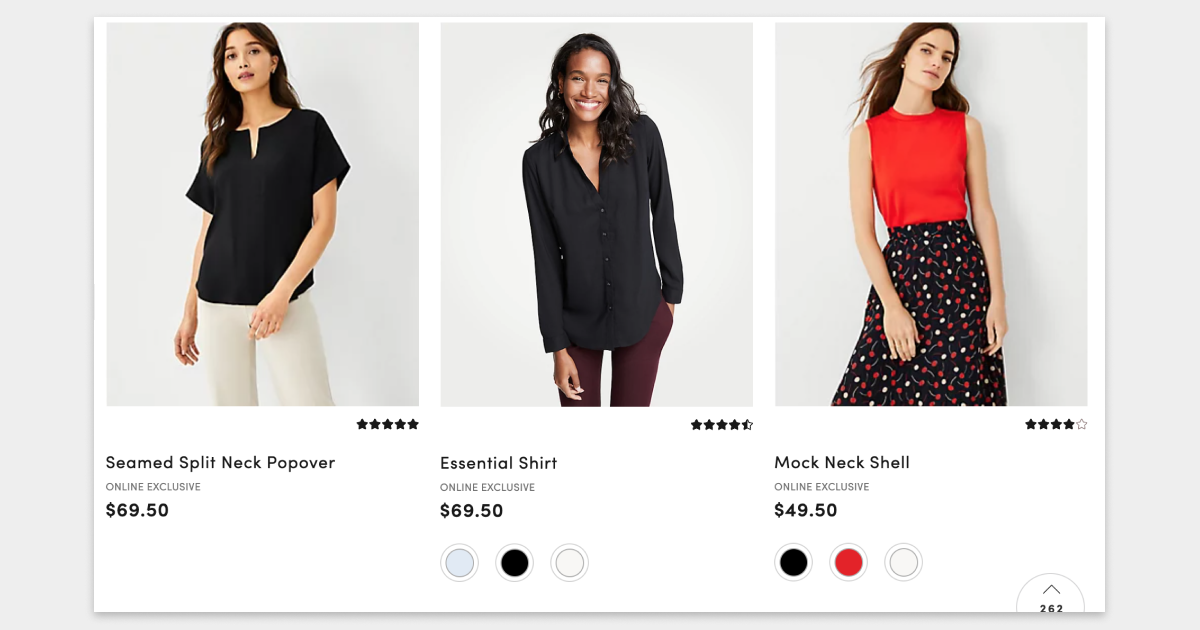Pick white swatch under Mock Neck Shell
This screenshot has width=1200, height=630.
point(903,563)
